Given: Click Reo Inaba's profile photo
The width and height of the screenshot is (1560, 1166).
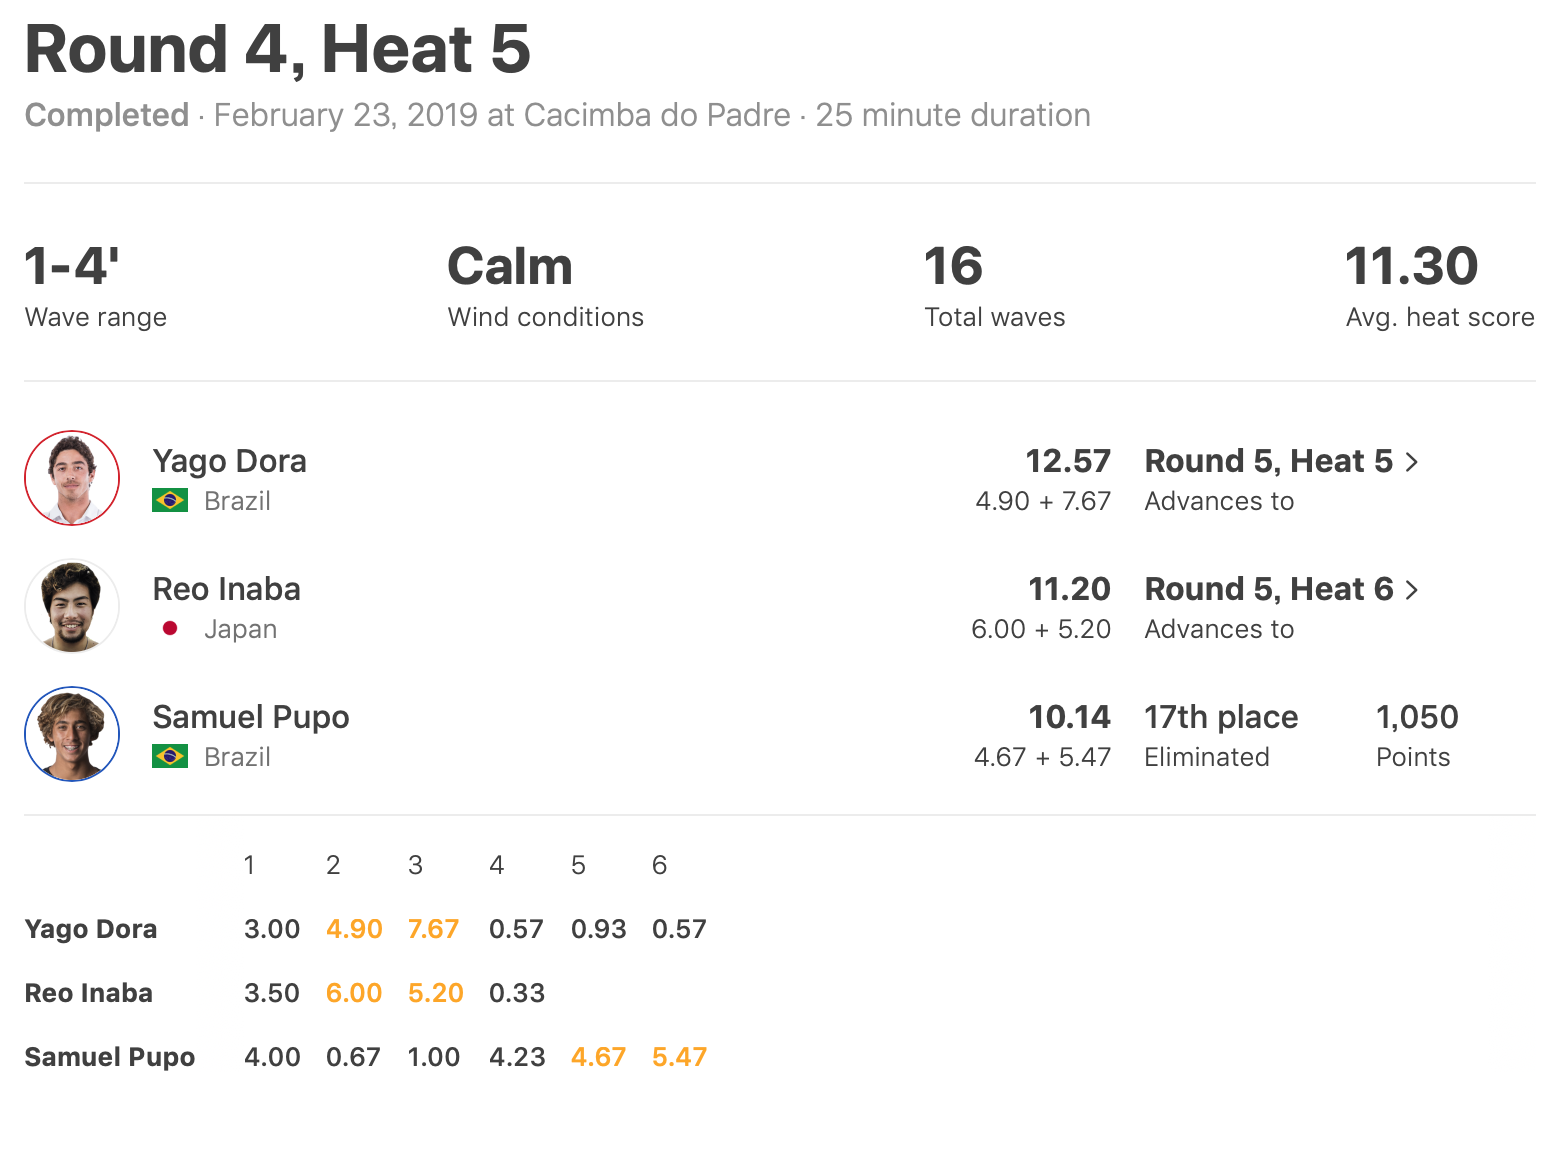Looking at the screenshot, I should 72,606.
